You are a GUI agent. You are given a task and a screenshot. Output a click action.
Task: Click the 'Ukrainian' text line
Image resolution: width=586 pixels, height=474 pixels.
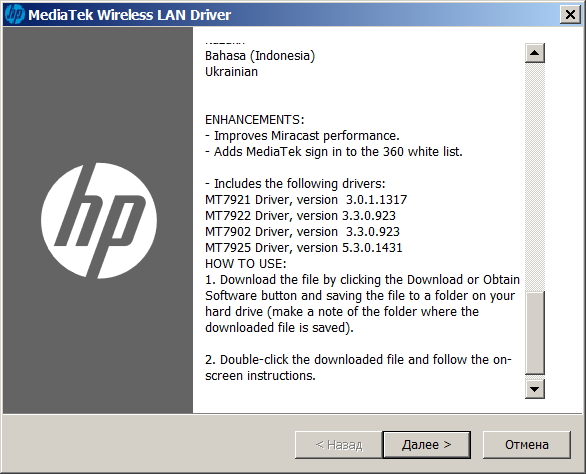point(231,72)
